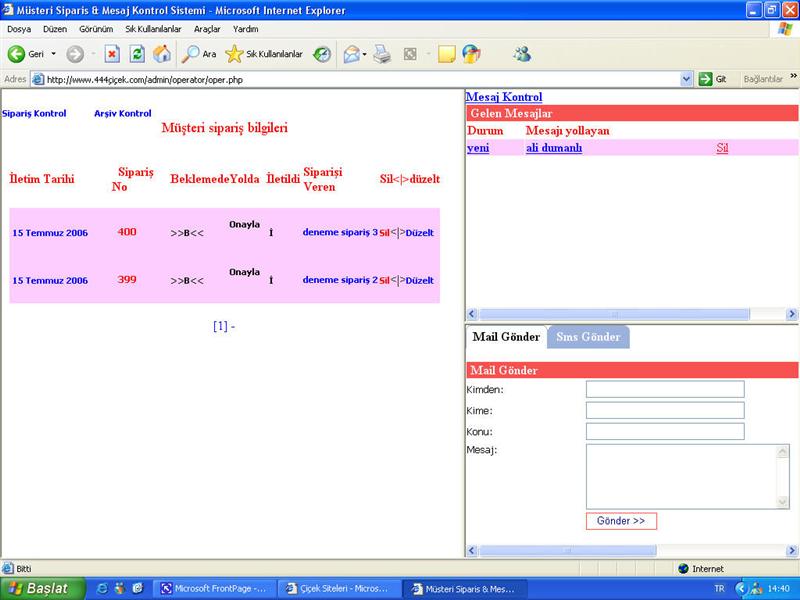The width and height of the screenshot is (800, 600).
Task: Click the TR language indicator
Action: [x=719, y=588]
